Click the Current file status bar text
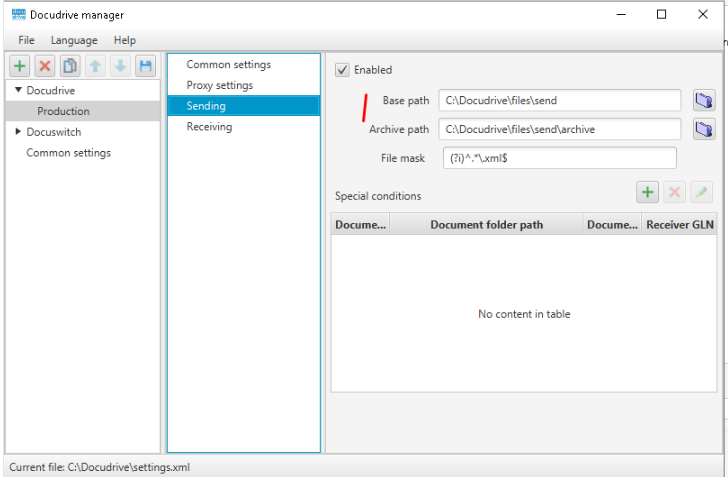 click(99, 467)
